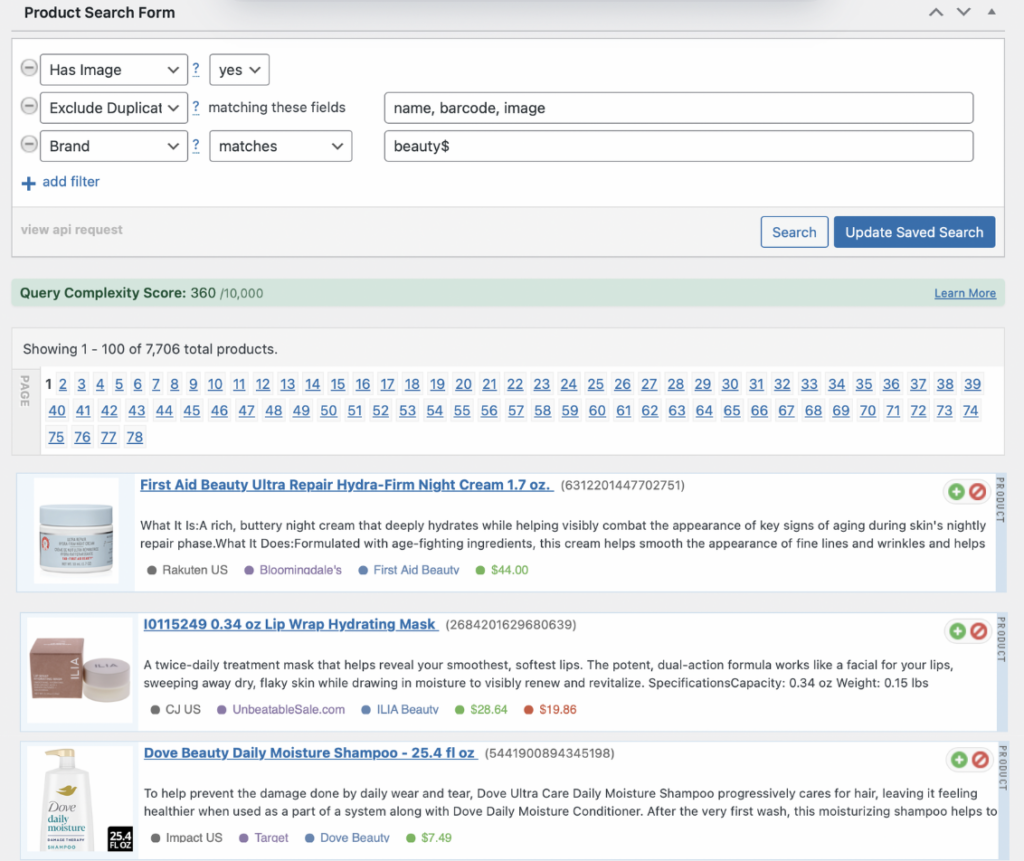Go to last results page 78
1024x861 pixels.
(x=135, y=437)
